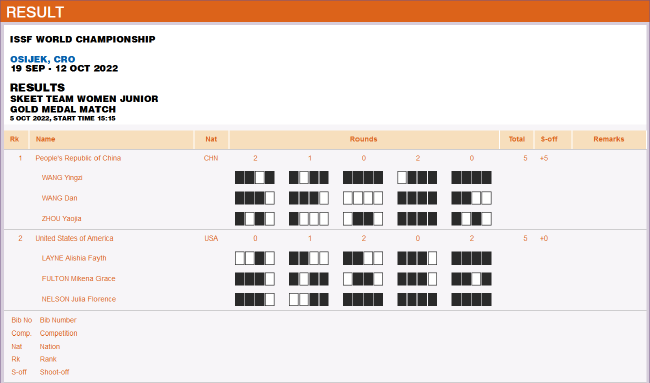Click the Remarks column header

[x=609, y=139]
